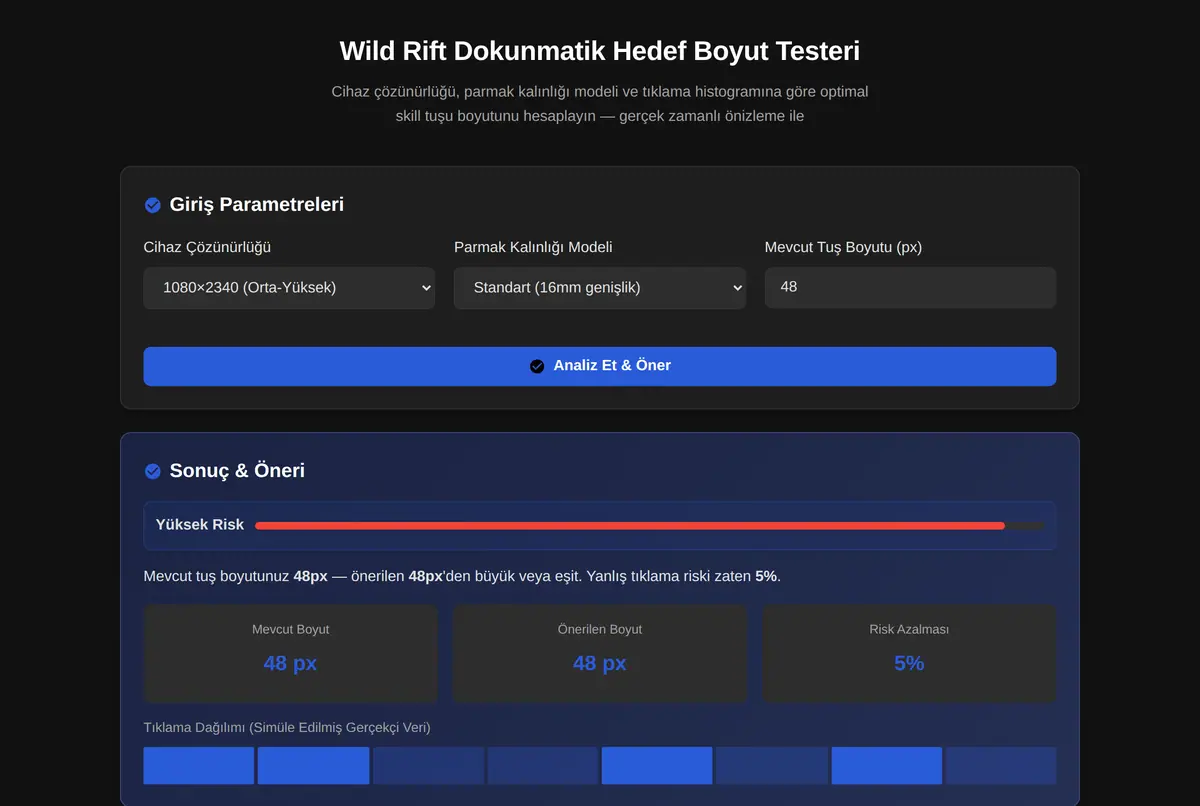
Task: Click the Giriş Parametreleri heading
Action: 257,205
